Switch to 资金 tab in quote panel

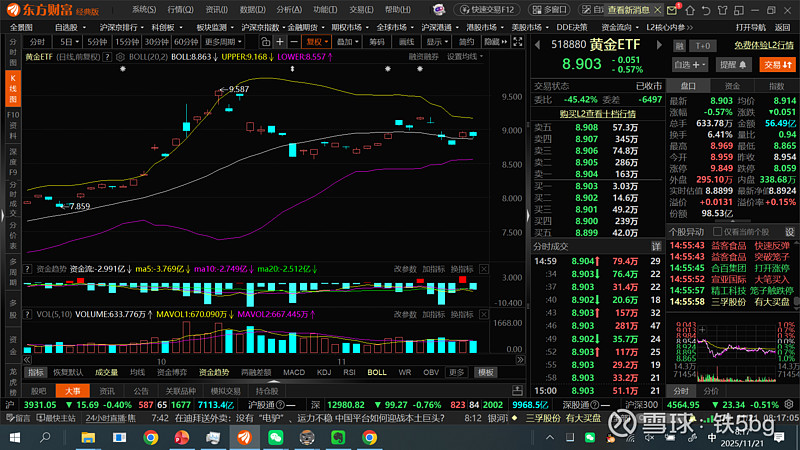click(x=732, y=86)
